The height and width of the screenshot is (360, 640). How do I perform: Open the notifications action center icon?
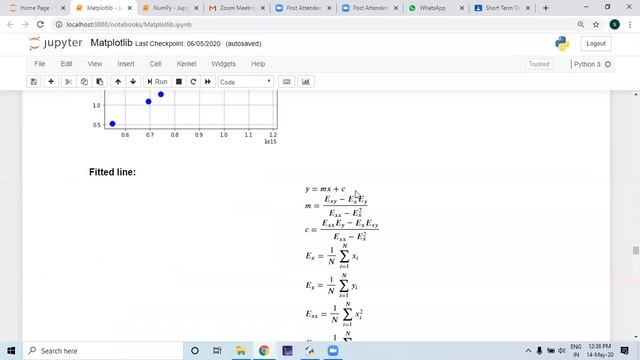click(x=624, y=351)
